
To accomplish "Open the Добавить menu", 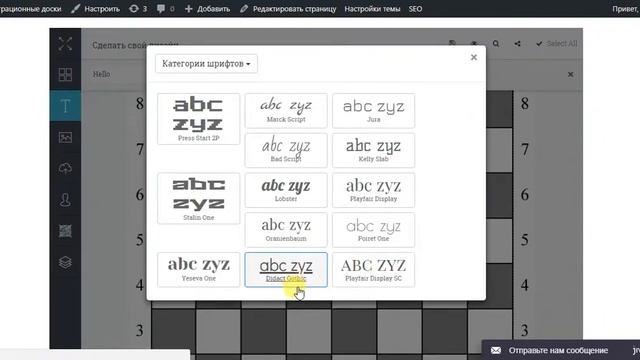I will point(207,9).
